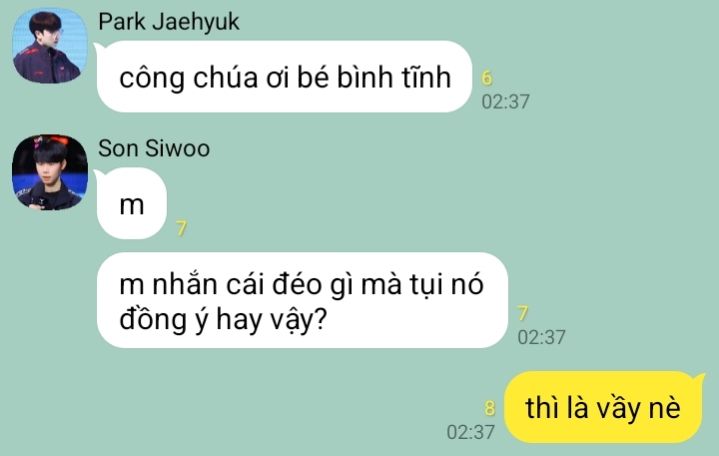The width and height of the screenshot is (719, 456).
Task: Click the unread count 8 beside the yellow bubble
Action: point(490,408)
